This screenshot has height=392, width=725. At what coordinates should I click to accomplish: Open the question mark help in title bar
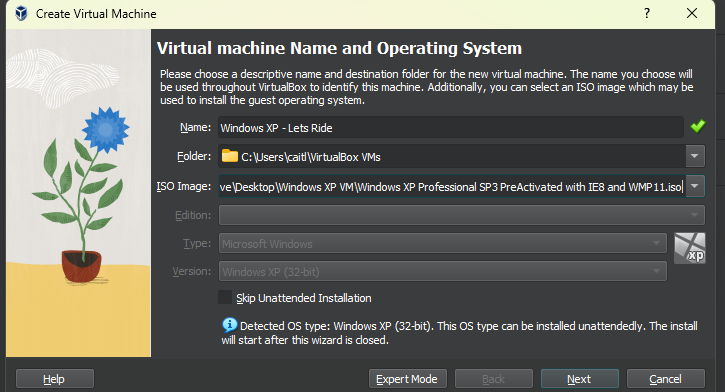(647, 13)
